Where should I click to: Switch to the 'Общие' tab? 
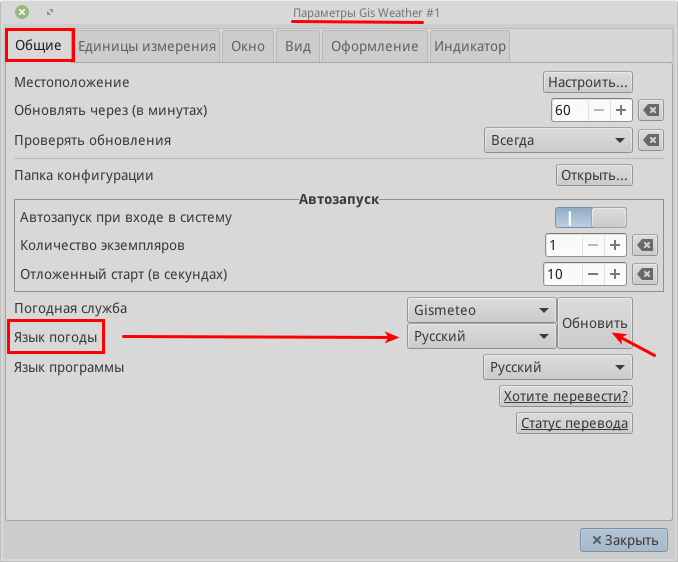coord(38,45)
